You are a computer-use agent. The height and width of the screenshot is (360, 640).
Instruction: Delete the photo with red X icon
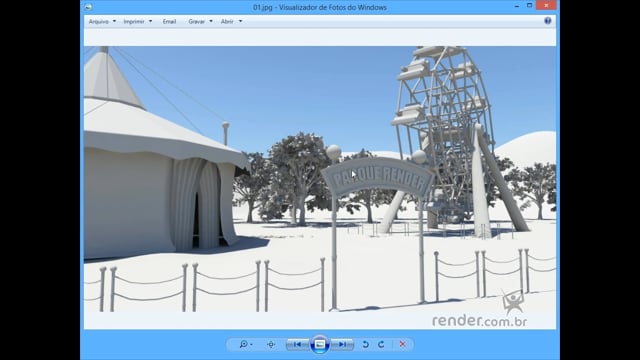[402, 344]
